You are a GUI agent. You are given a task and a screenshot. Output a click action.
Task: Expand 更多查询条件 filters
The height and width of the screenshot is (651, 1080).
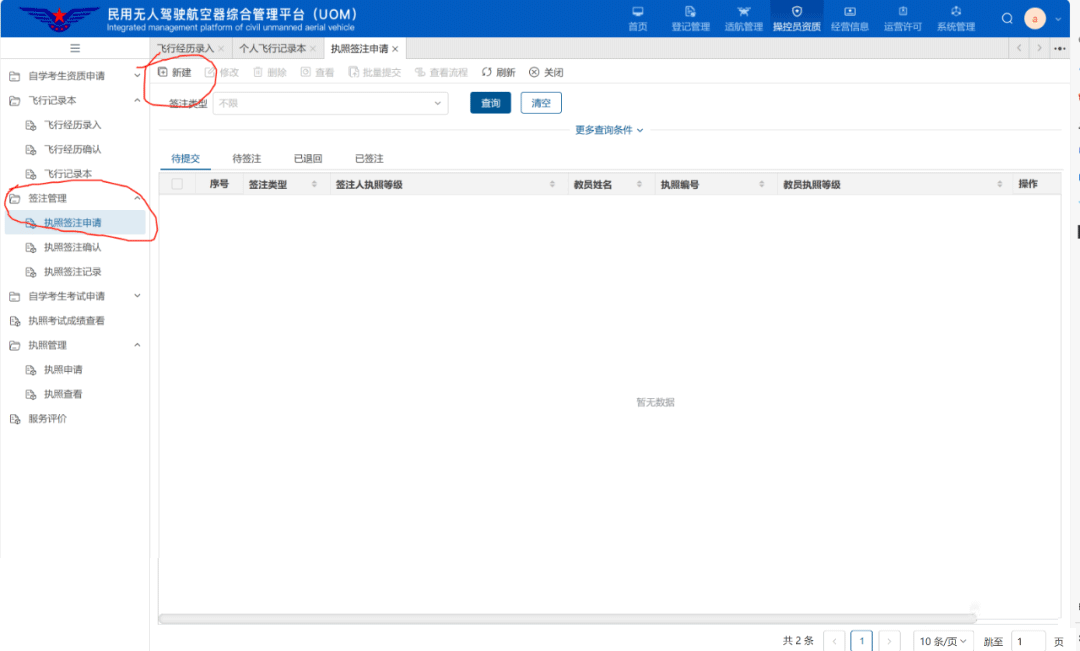point(609,130)
